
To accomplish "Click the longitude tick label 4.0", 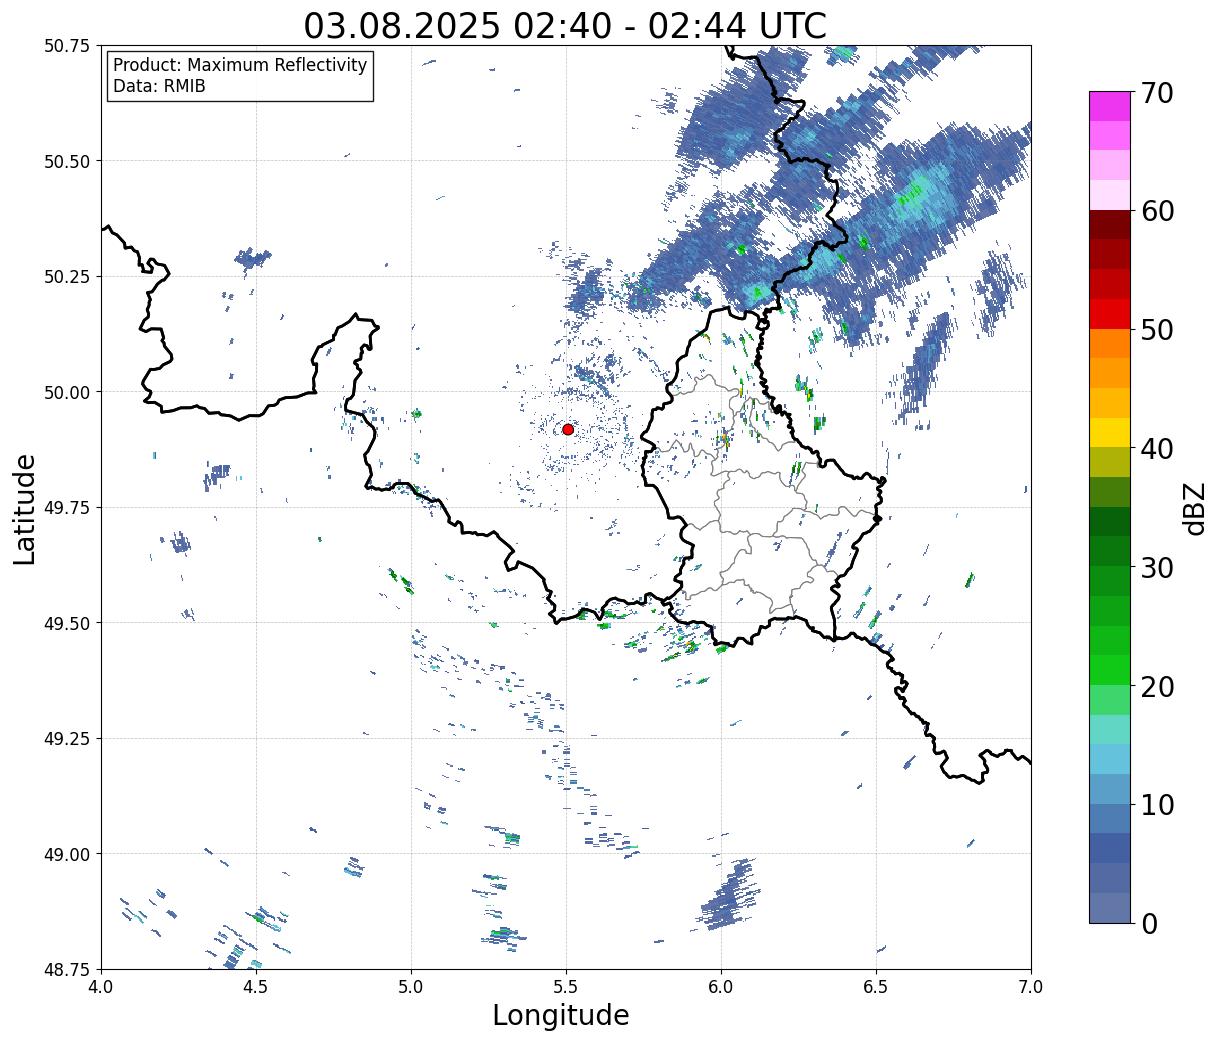I will coord(101,986).
